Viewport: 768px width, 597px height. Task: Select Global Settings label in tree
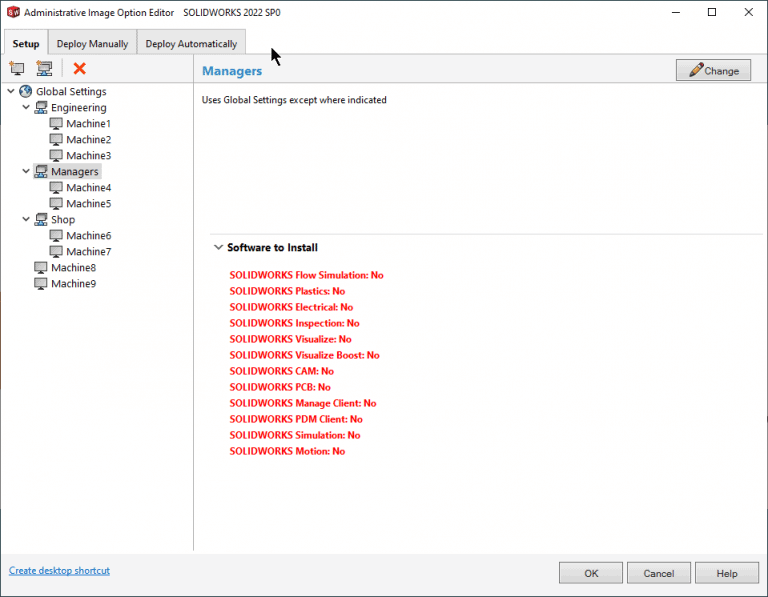tap(71, 92)
